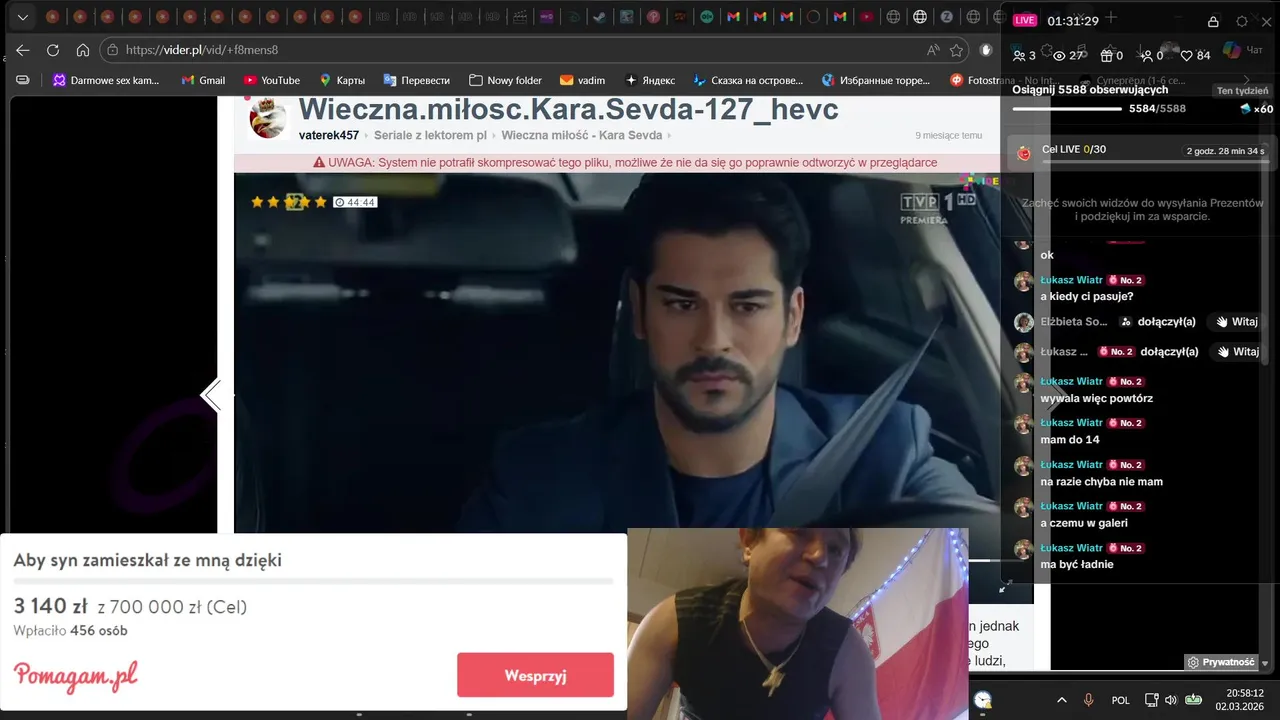Click Witaj button for Łukasz
Screen dimensions: 1280x720
pos(1237,352)
